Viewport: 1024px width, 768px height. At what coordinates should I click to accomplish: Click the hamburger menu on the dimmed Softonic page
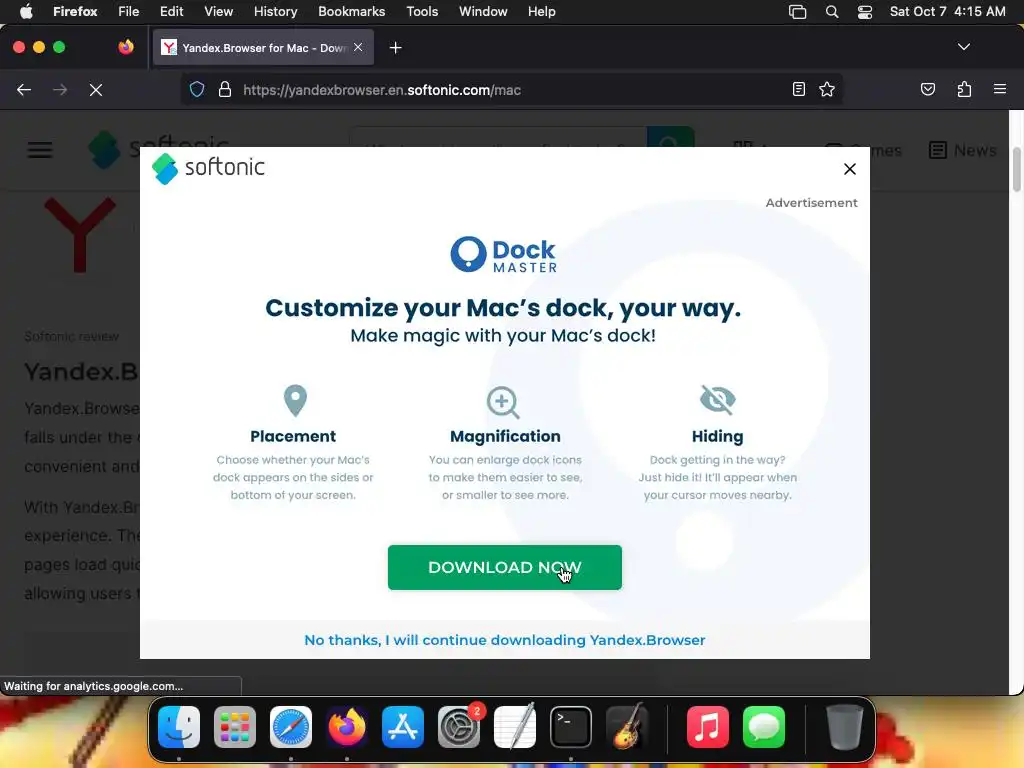(x=40, y=150)
